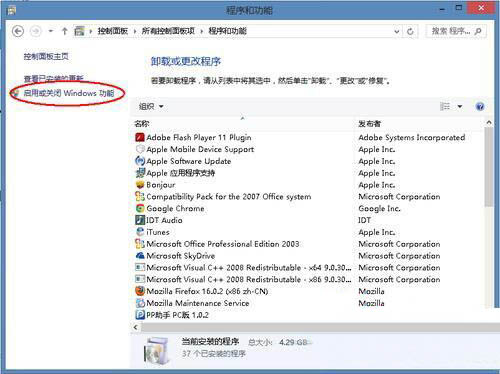Sort by the 名称 column header
The height and width of the screenshot is (374, 500).
click(142, 124)
